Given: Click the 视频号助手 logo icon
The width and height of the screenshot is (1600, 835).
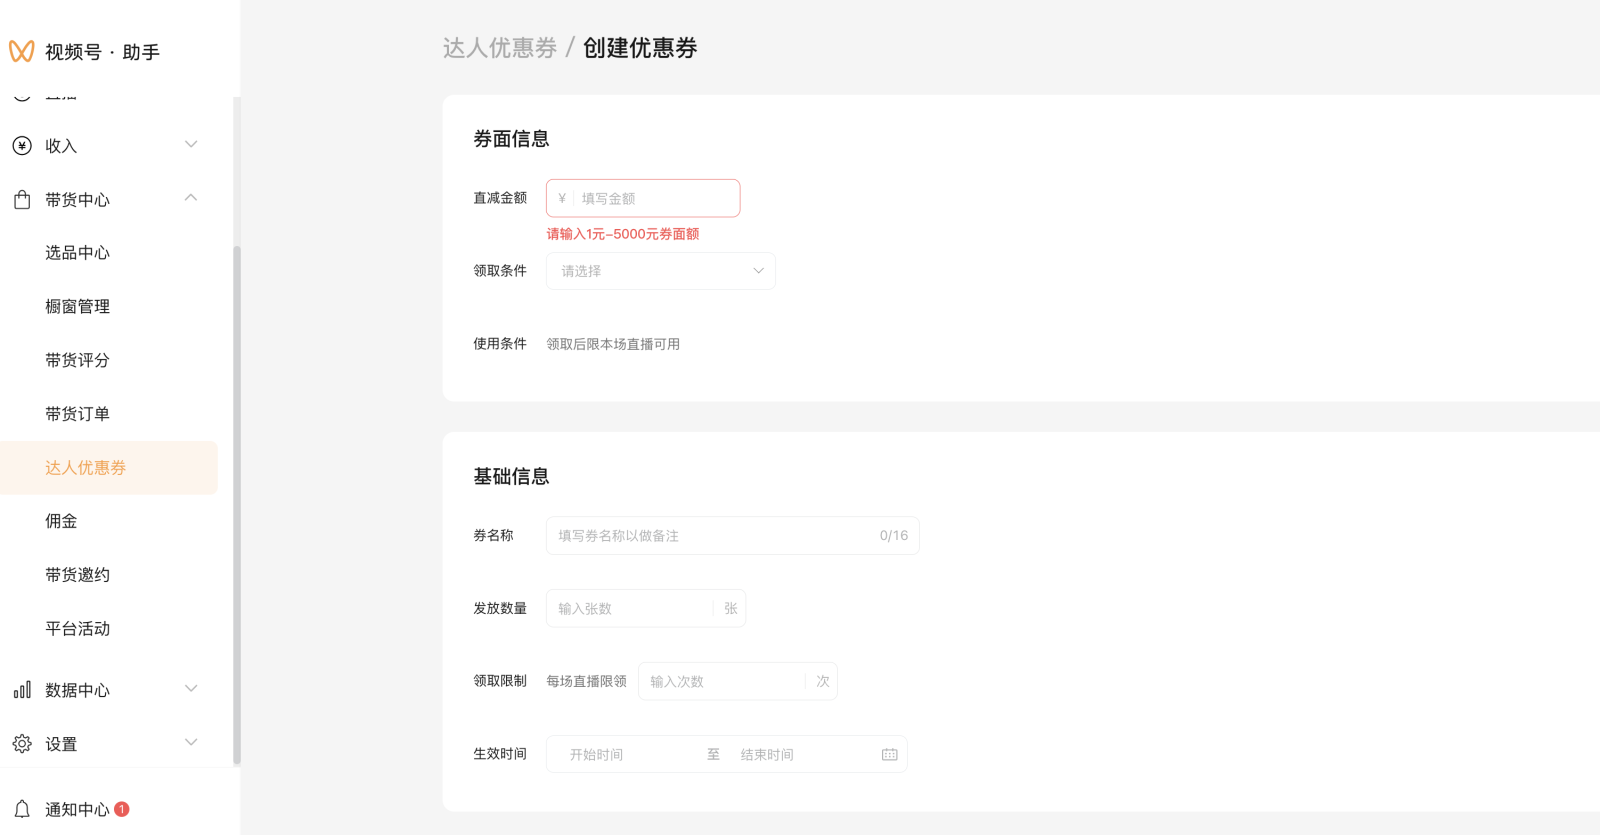Looking at the screenshot, I should pos(21,51).
